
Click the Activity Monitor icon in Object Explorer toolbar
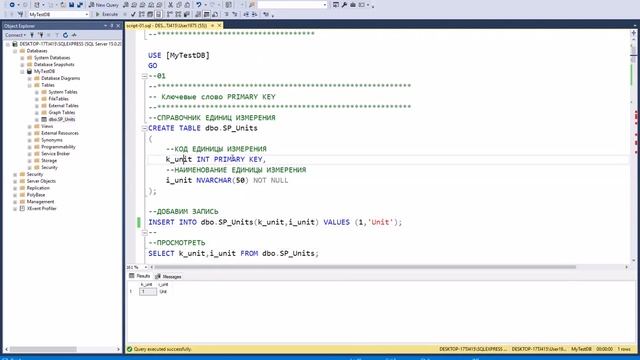click(74, 35)
